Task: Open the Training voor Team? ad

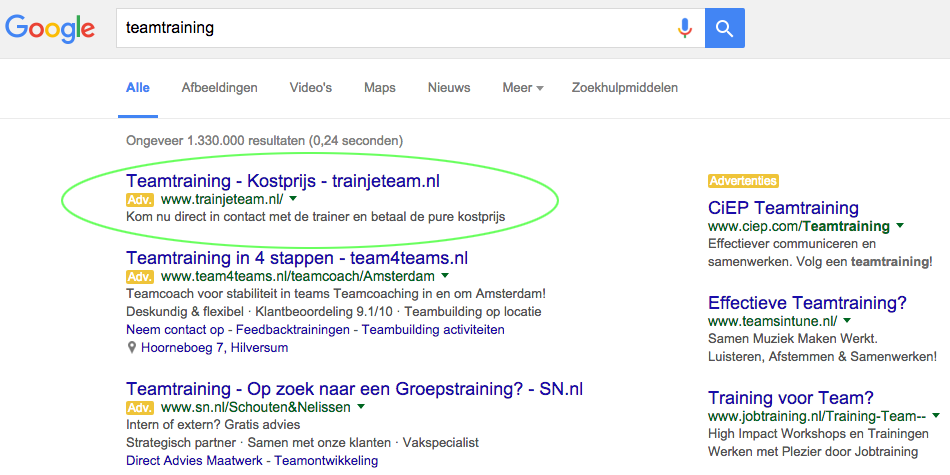Action: click(791, 397)
